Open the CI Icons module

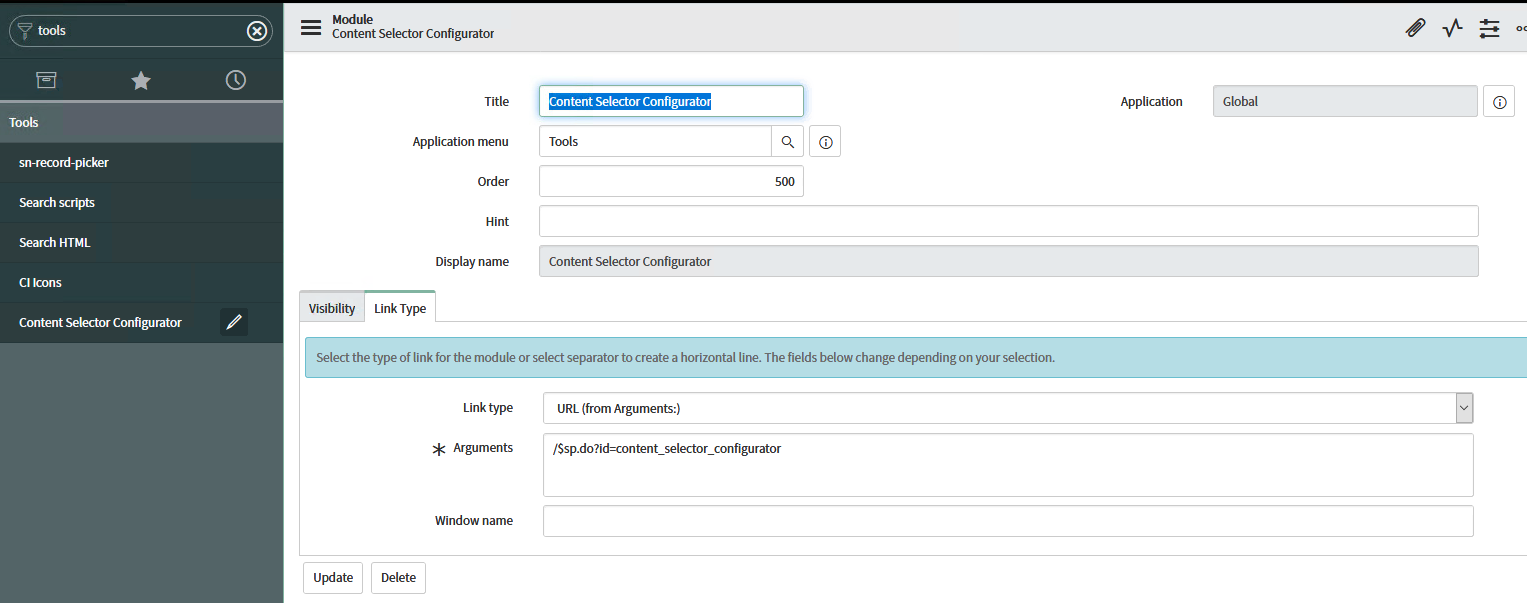[39, 282]
